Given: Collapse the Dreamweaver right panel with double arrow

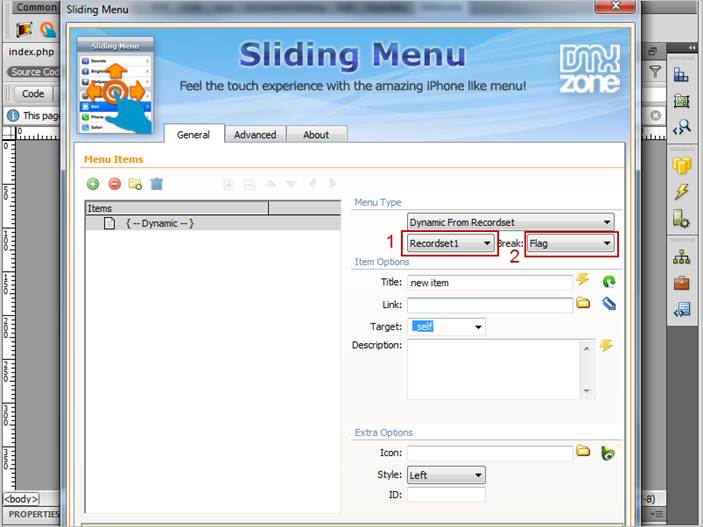Looking at the screenshot, I should coord(693,47).
